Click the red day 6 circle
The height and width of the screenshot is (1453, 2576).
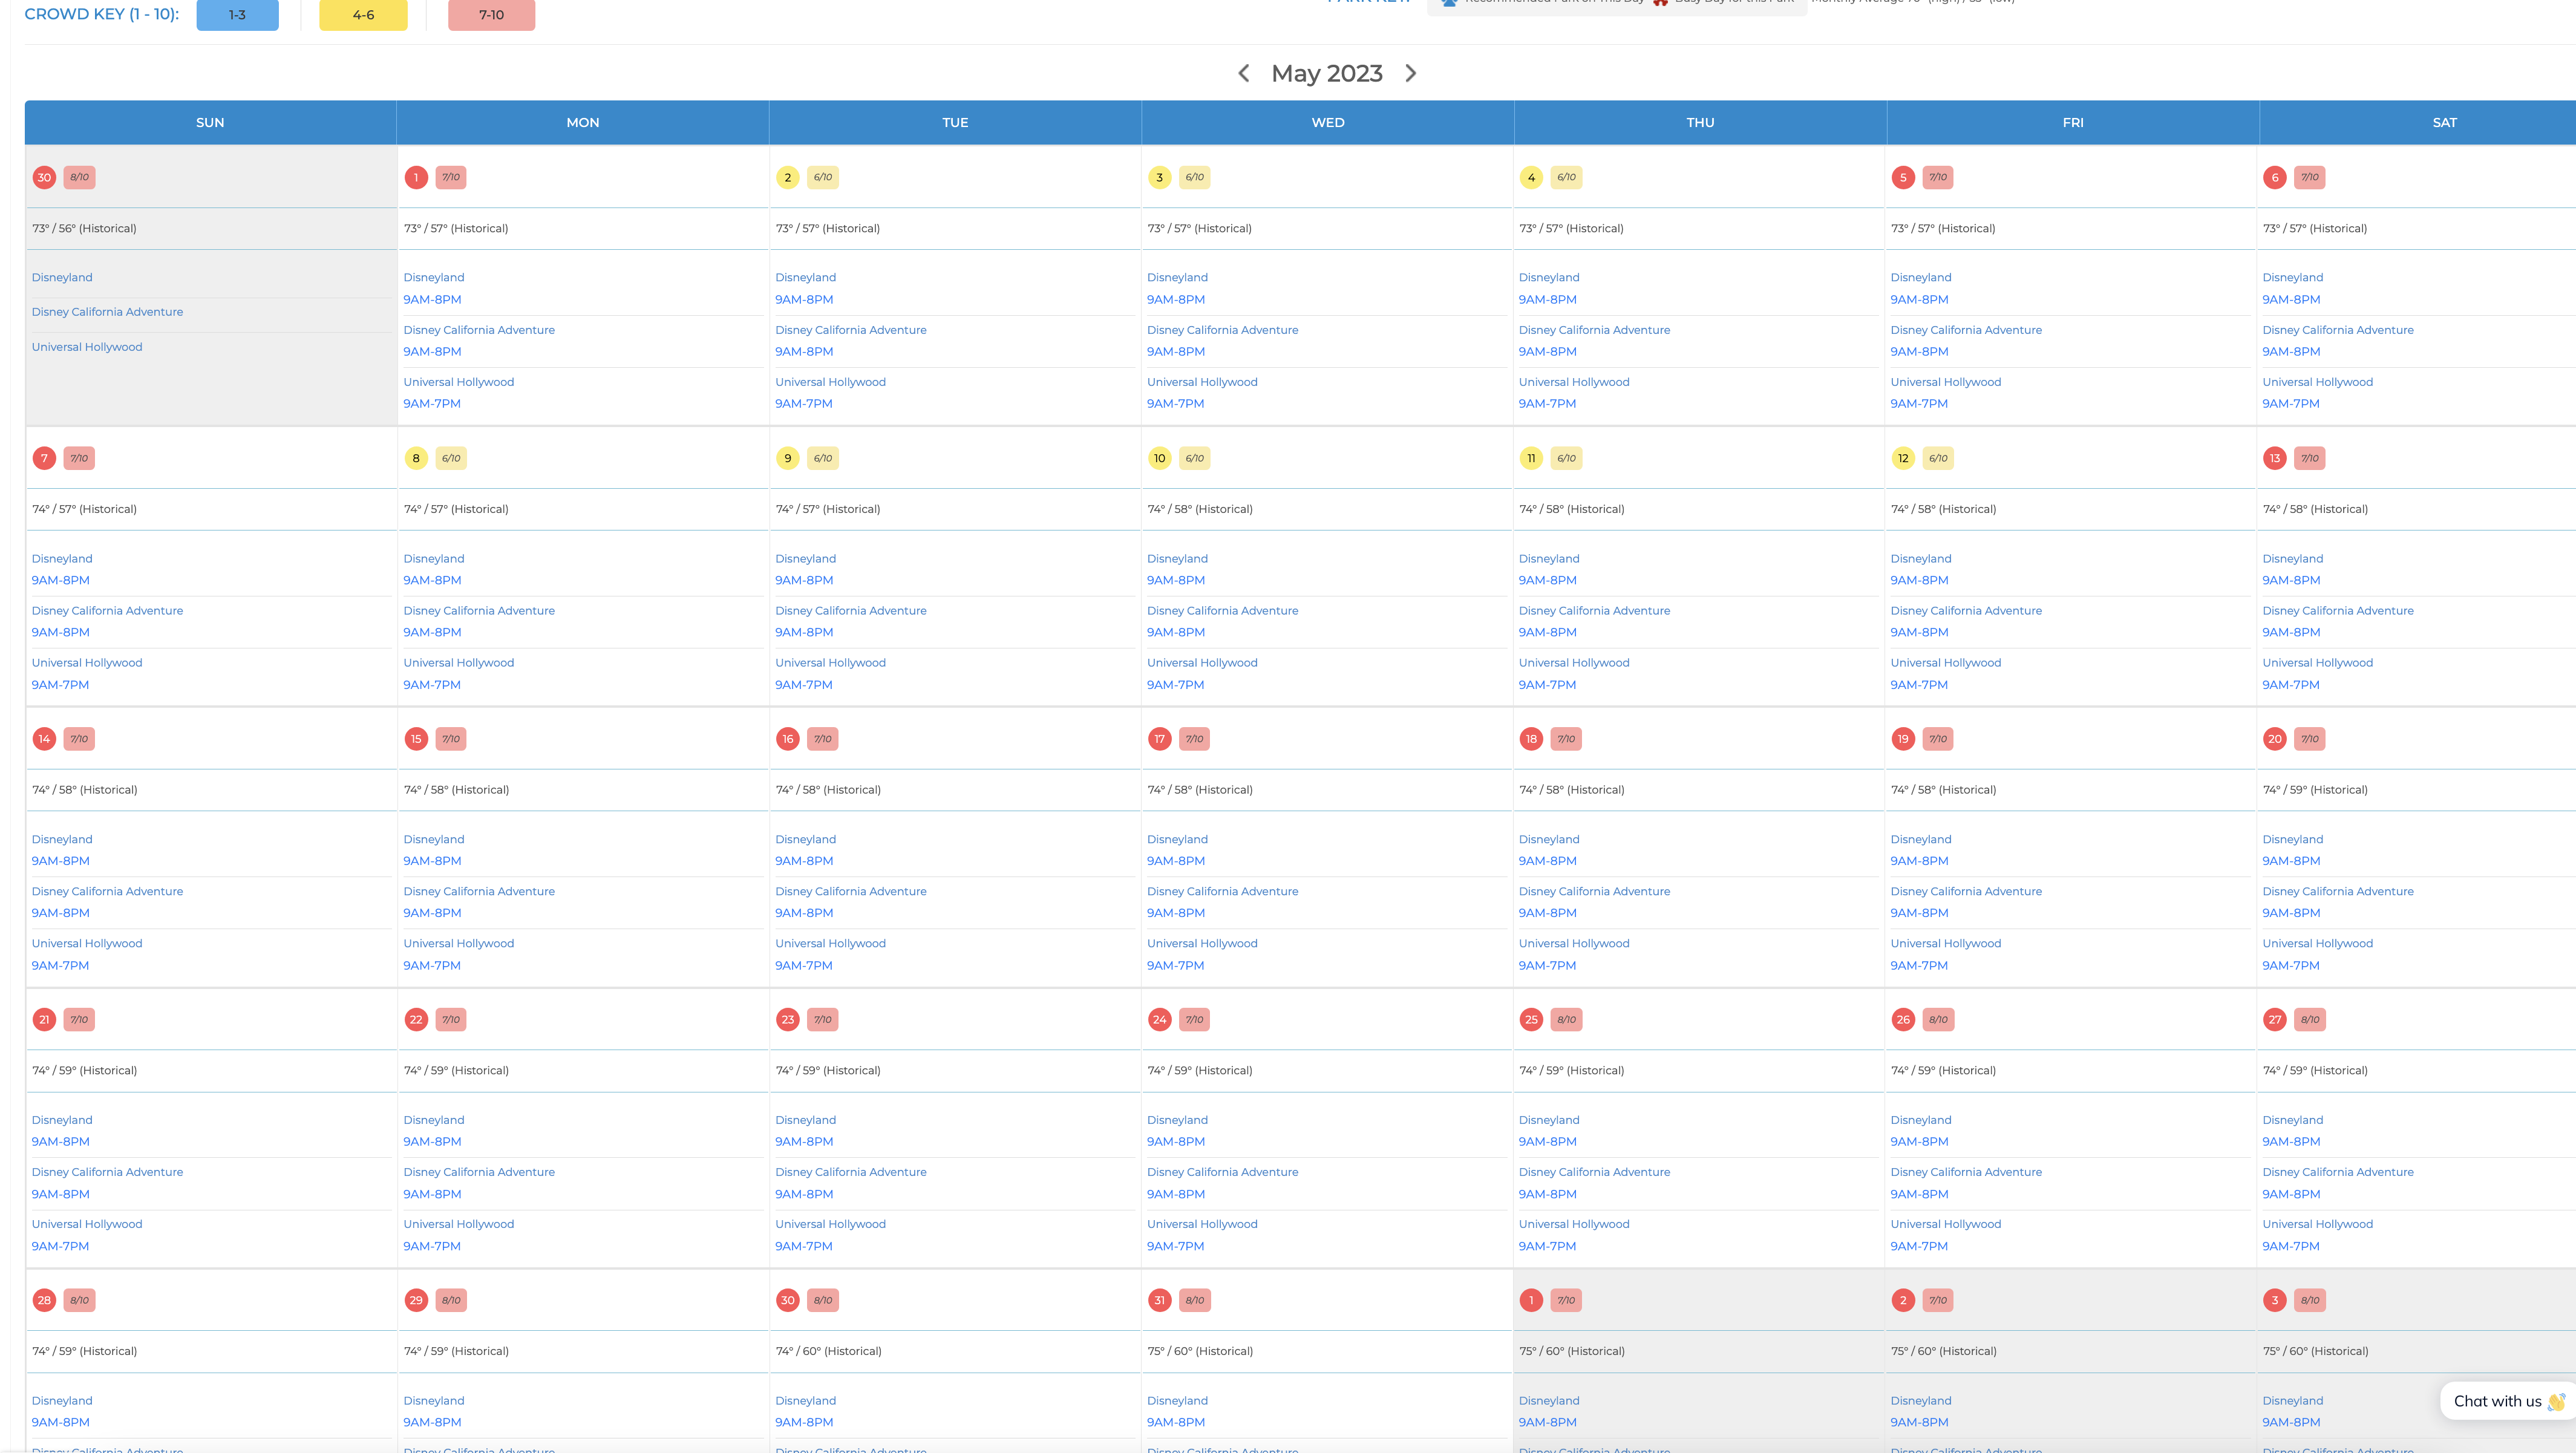point(2275,178)
